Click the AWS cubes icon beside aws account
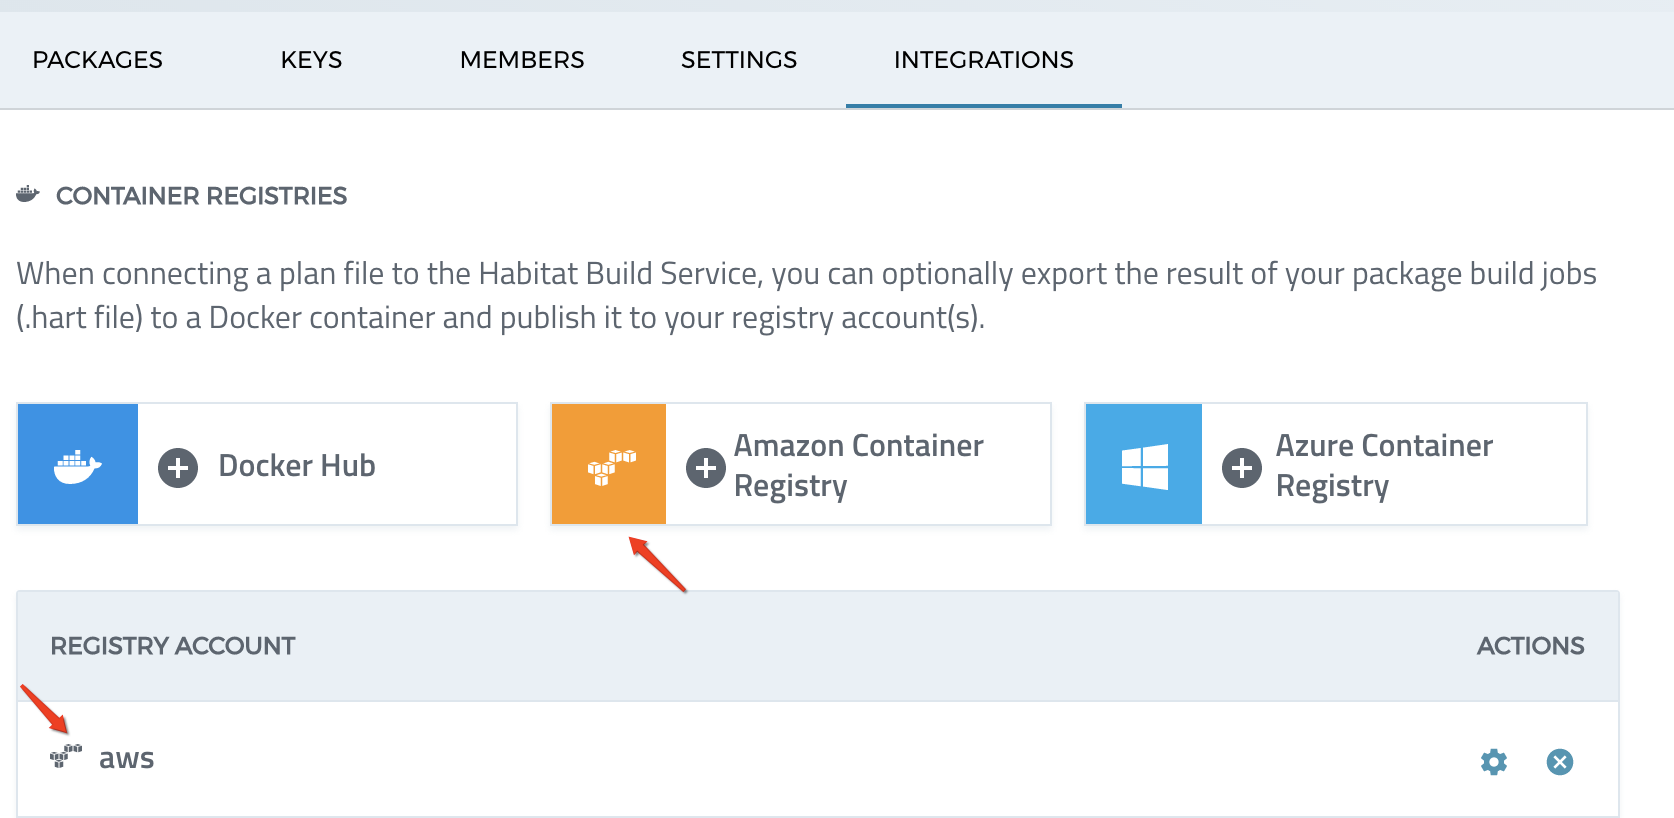The image size is (1674, 818). point(64,758)
